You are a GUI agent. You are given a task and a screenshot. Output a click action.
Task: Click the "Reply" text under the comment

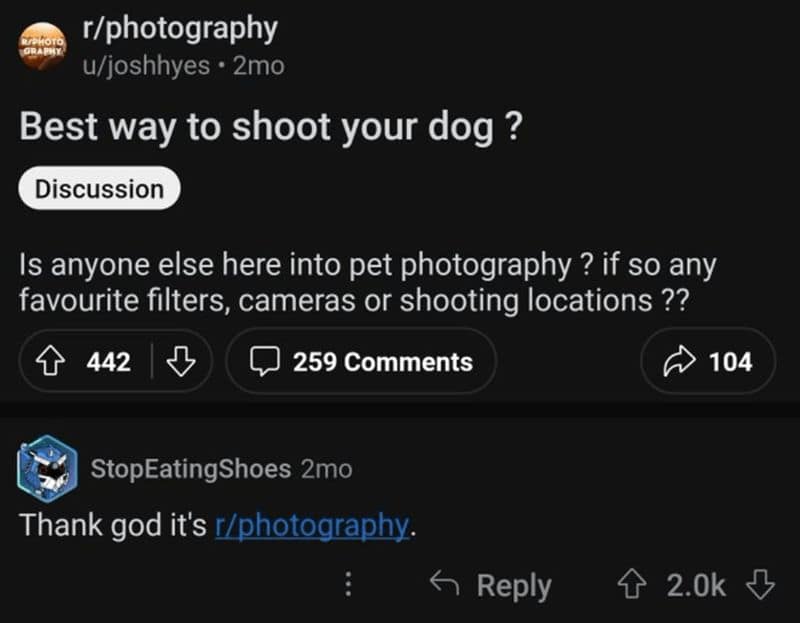(513, 584)
